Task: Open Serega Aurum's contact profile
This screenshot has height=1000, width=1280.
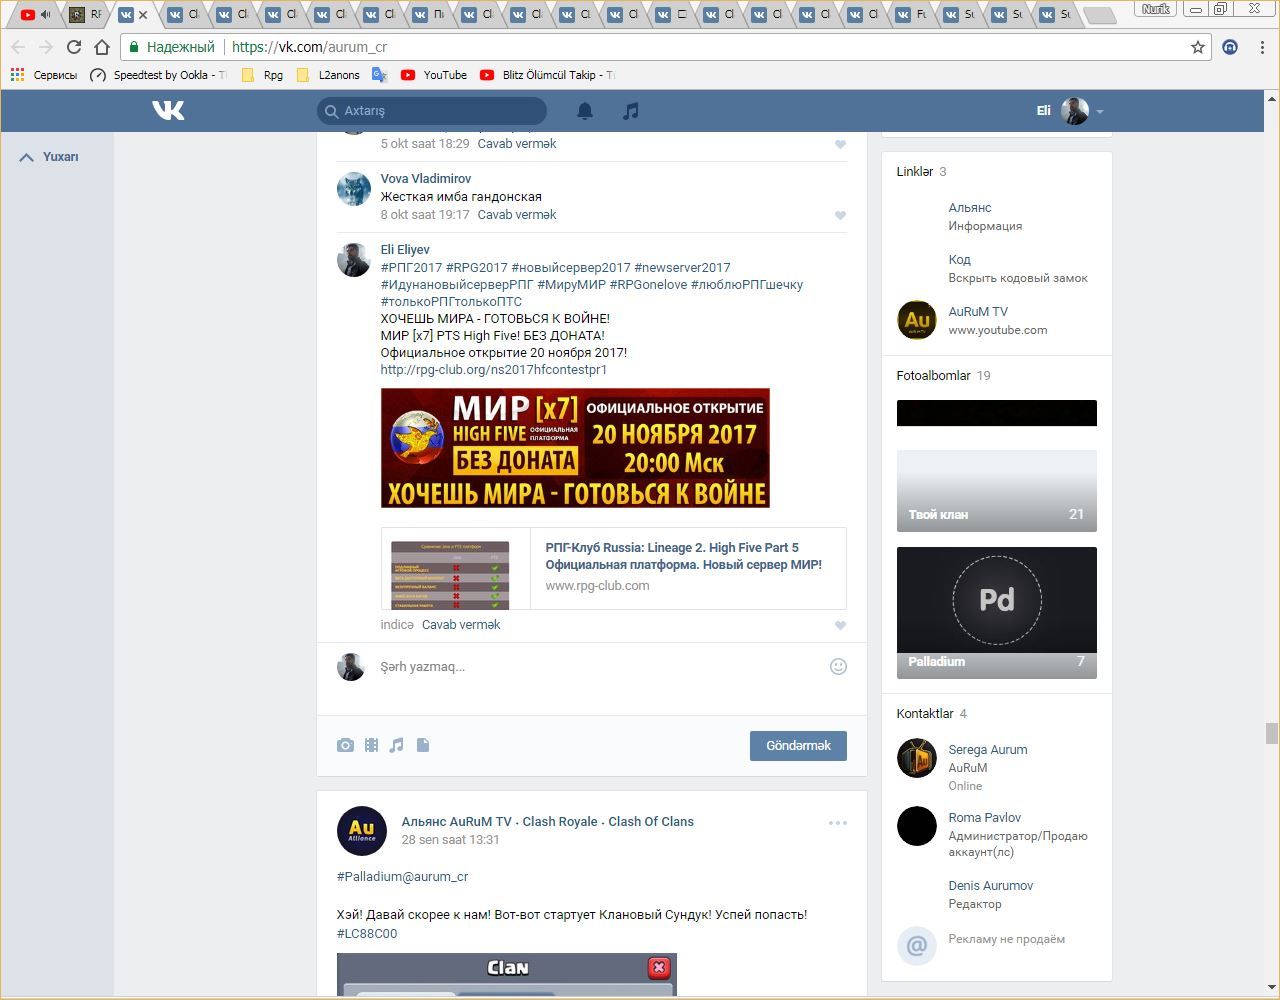Action: tap(988, 750)
